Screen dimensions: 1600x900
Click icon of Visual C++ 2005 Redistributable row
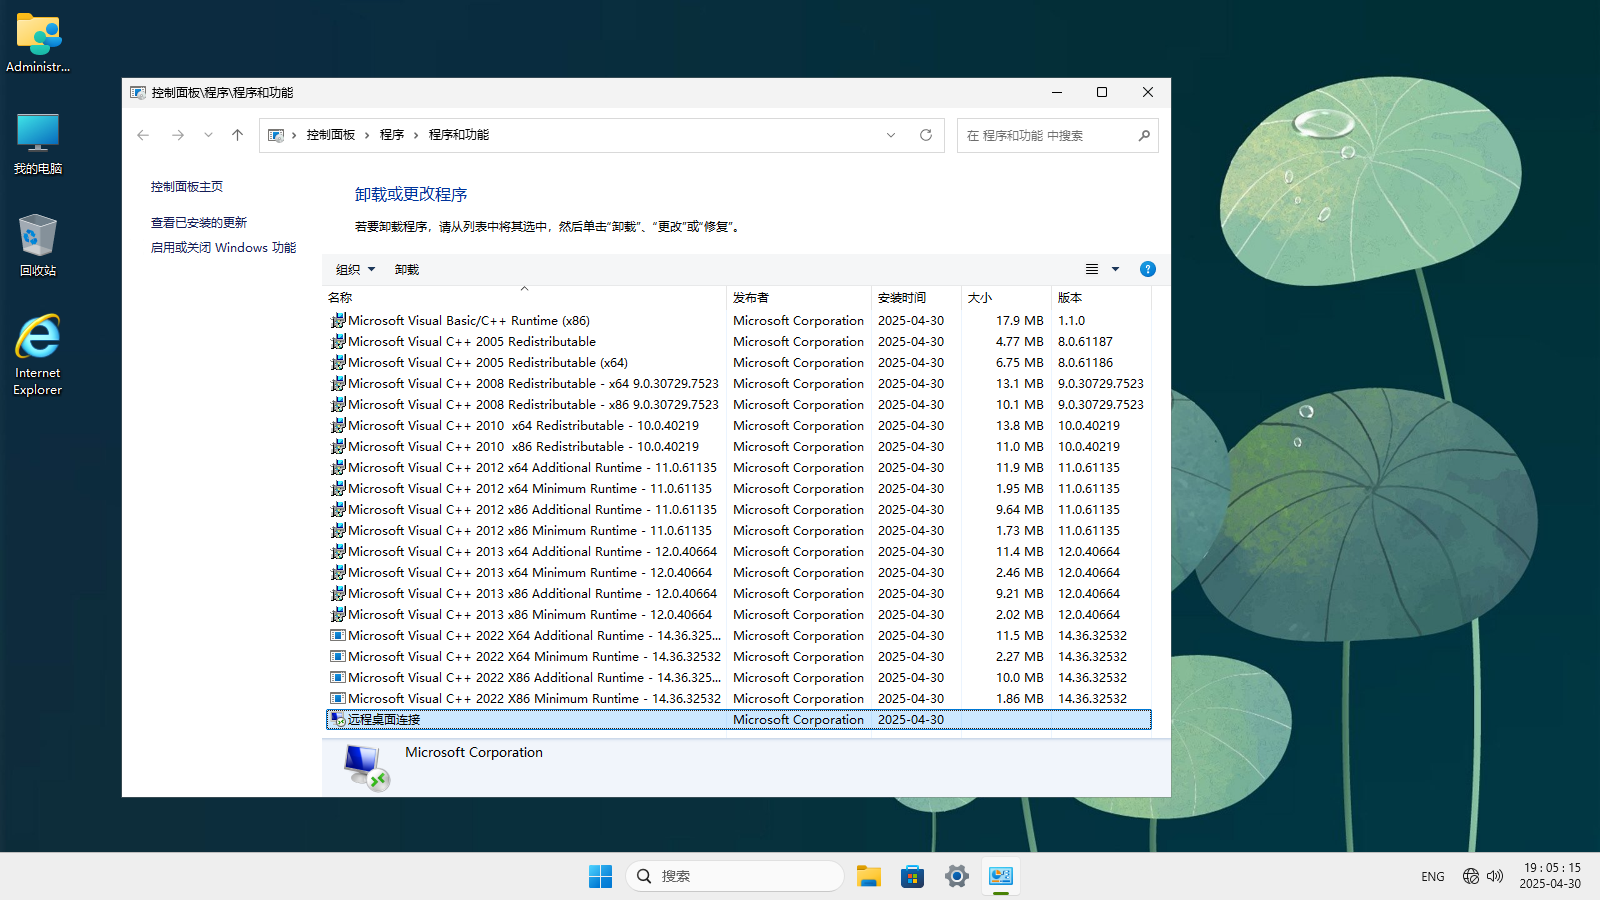click(x=338, y=342)
